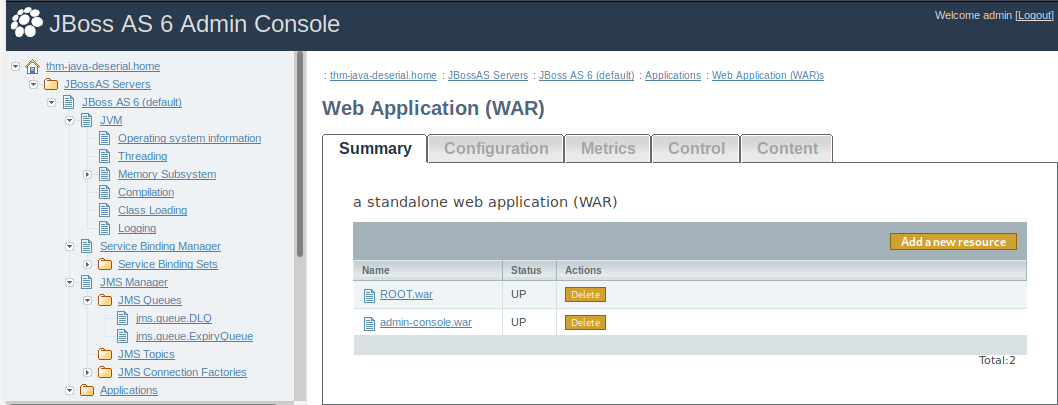Click JBoss AS 6 (default) breadcrumb link
This screenshot has width=1058, height=405.
[586, 75]
